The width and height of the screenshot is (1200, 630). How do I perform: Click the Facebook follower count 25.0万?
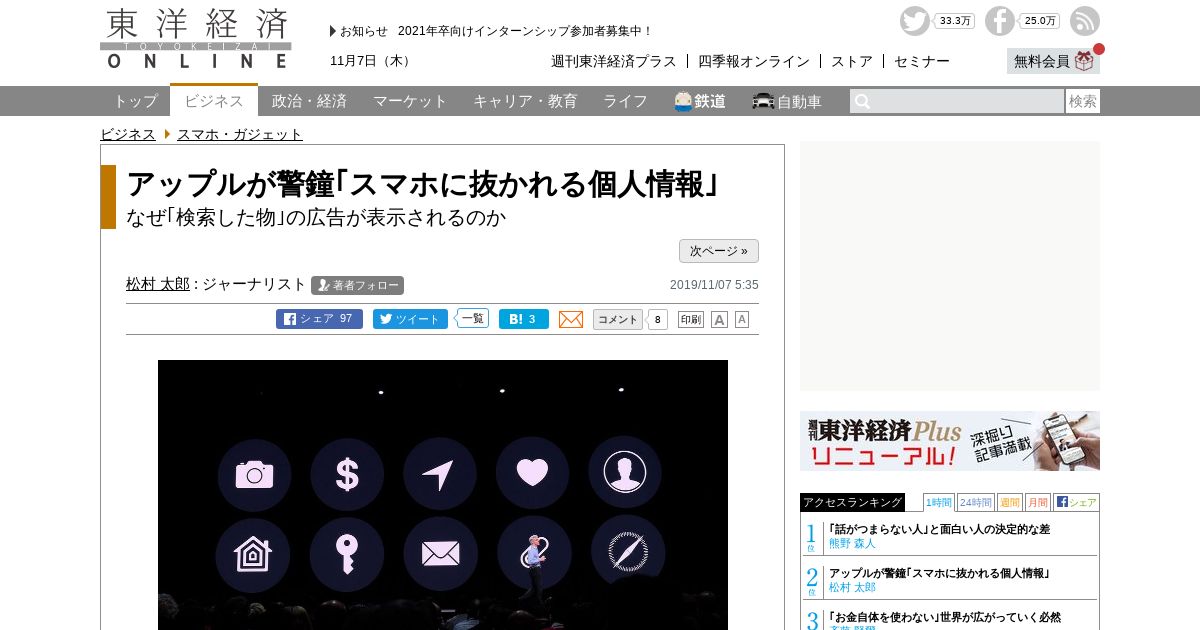(x=1040, y=21)
